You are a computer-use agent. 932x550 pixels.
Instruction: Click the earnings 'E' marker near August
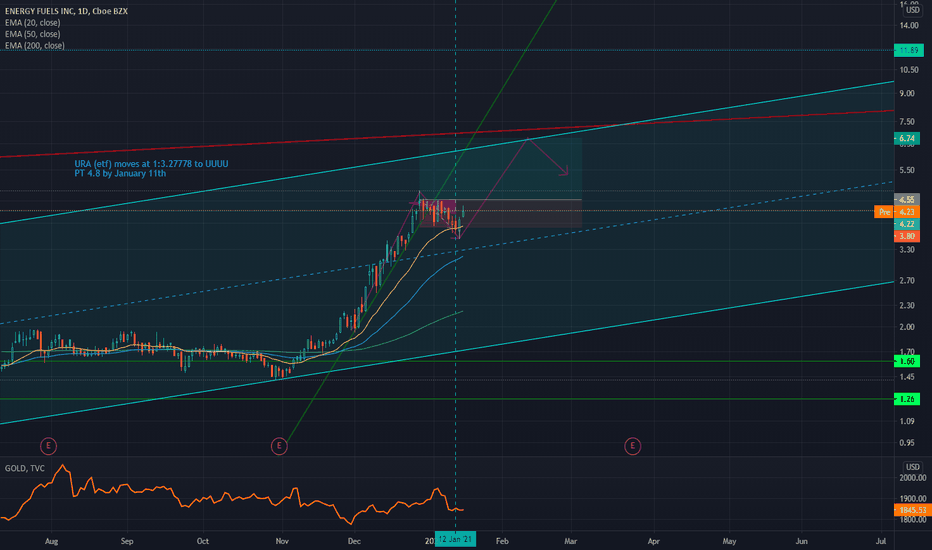[48, 445]
